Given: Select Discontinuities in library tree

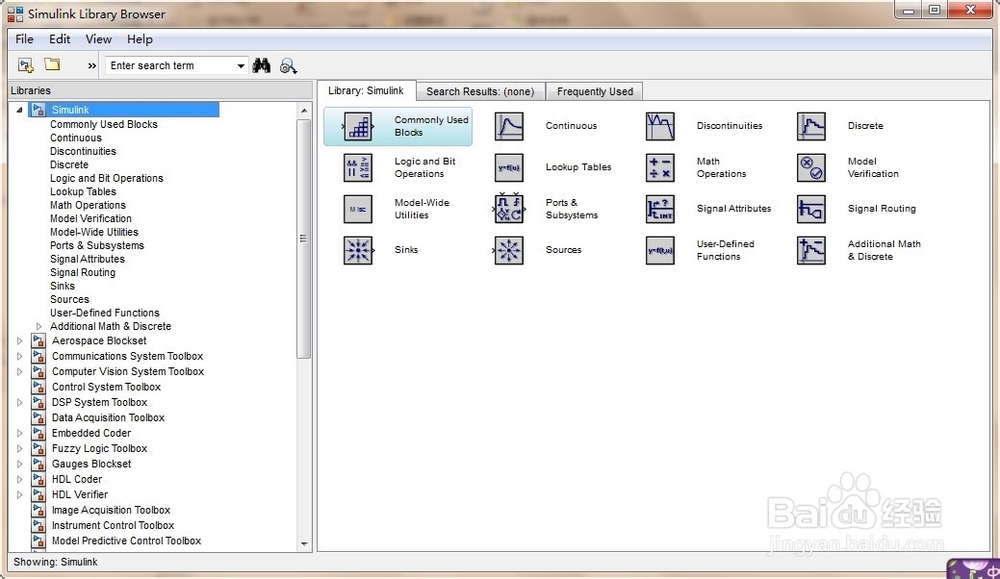Looking at the screenshot, I should 83,151.
